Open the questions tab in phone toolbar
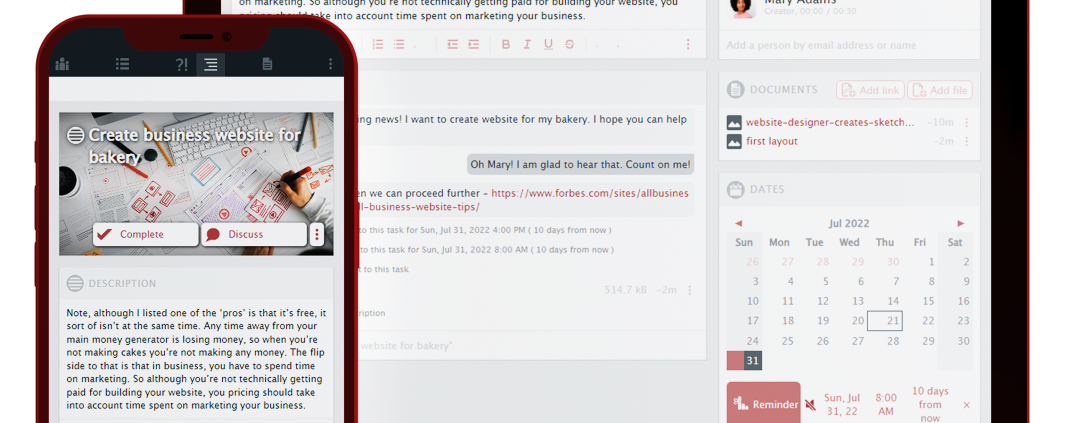This screenshot has width=1080, height=423. pyautogui.click(x=181, y=65)
